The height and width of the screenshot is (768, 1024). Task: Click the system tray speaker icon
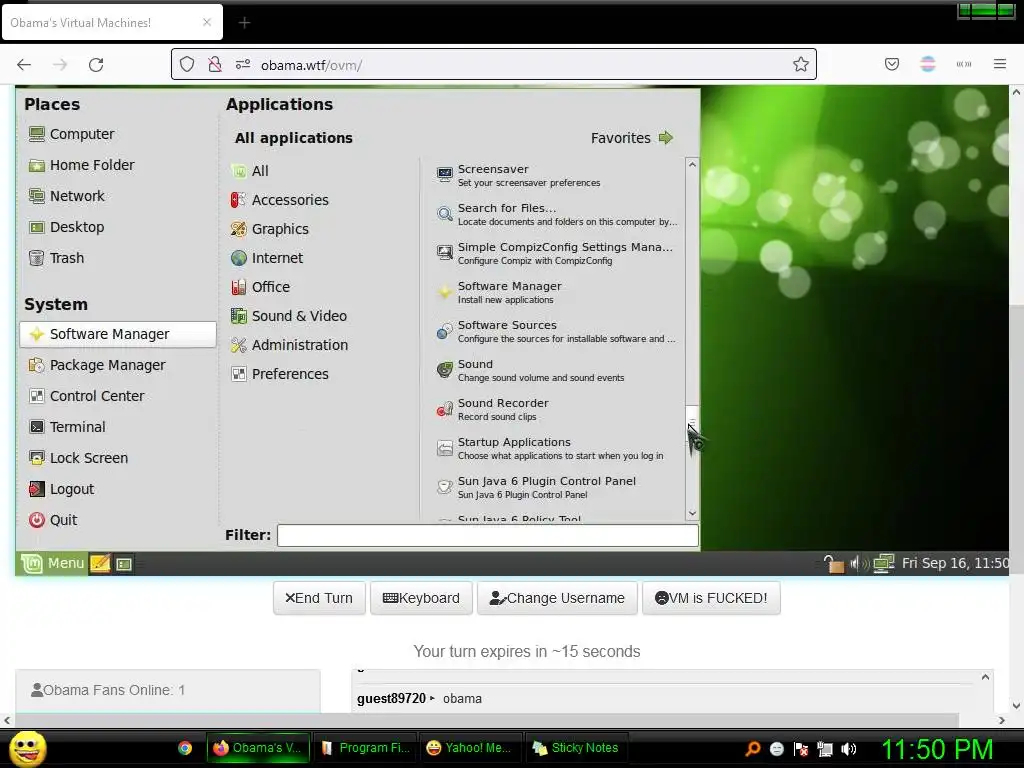point(849,749)
